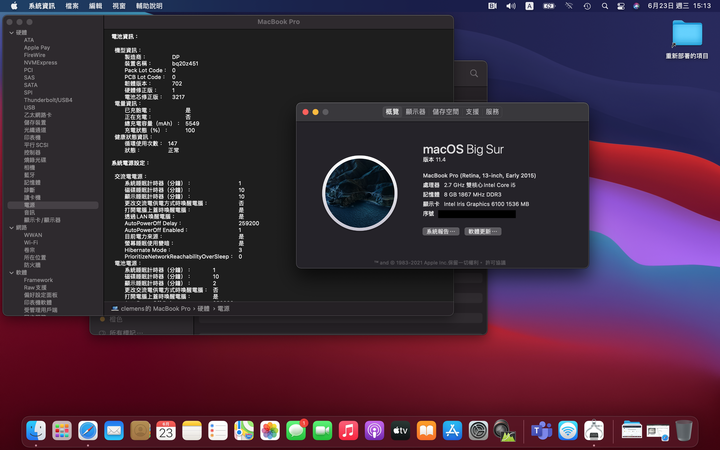This screenshot has width=720, height=450.
Task: Select Apple Pay in the sidebar
Action: [x=37, y=48]
